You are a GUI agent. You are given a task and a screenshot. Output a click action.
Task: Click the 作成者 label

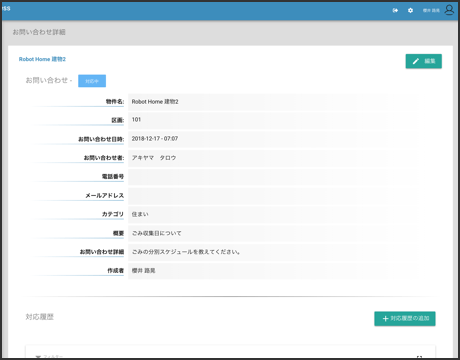[x=116, y=271]
